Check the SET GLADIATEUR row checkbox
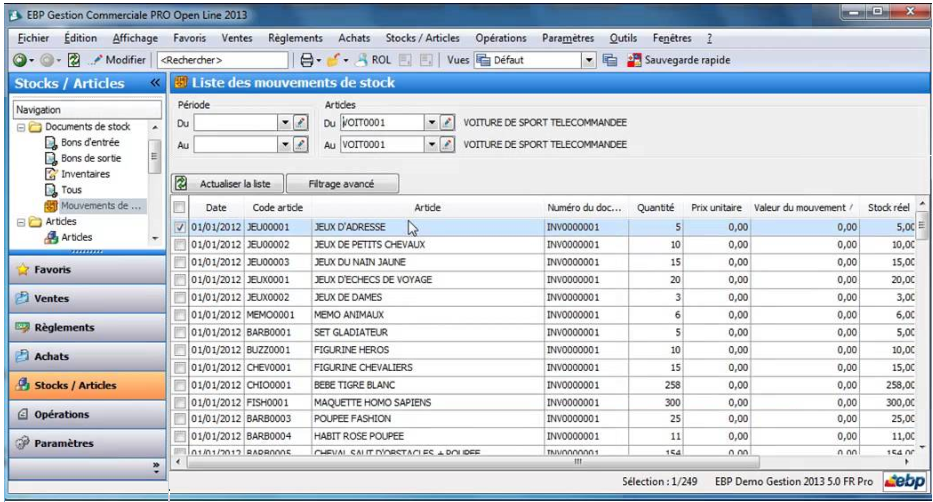This screenshot has height=502, width=933. coord(180,332)
